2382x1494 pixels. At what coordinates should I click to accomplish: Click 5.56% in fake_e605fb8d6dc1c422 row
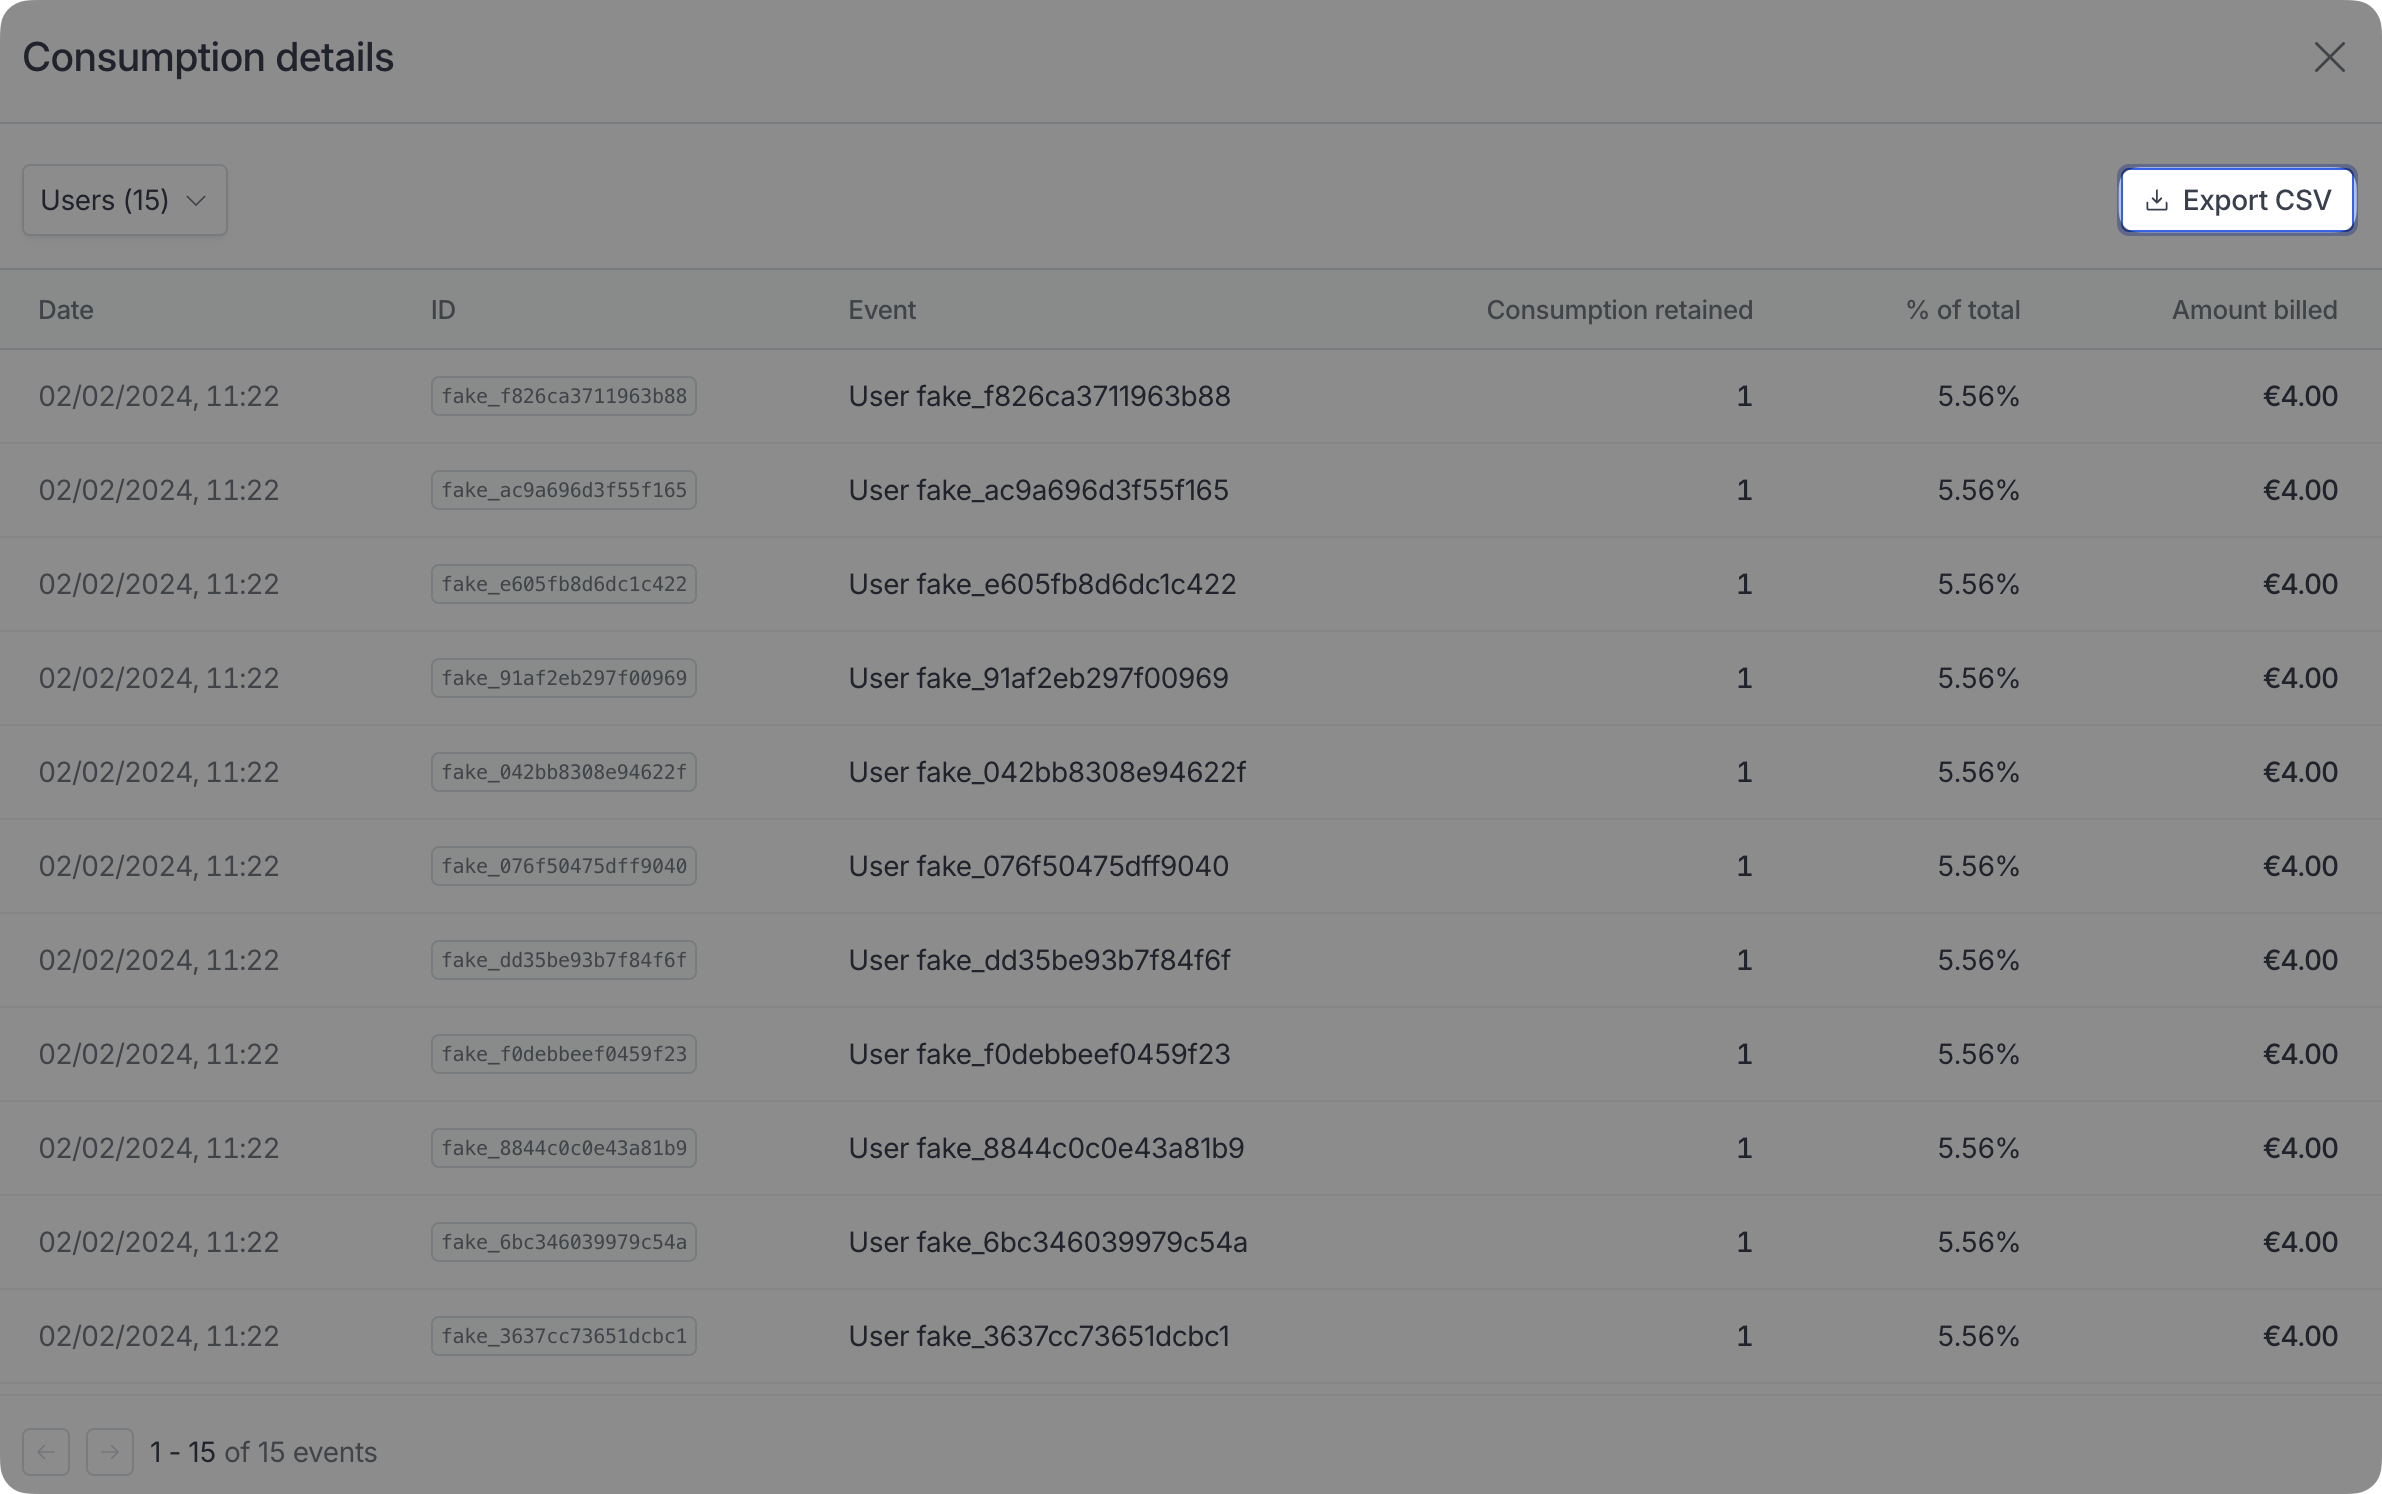(x=1978, y=584)
